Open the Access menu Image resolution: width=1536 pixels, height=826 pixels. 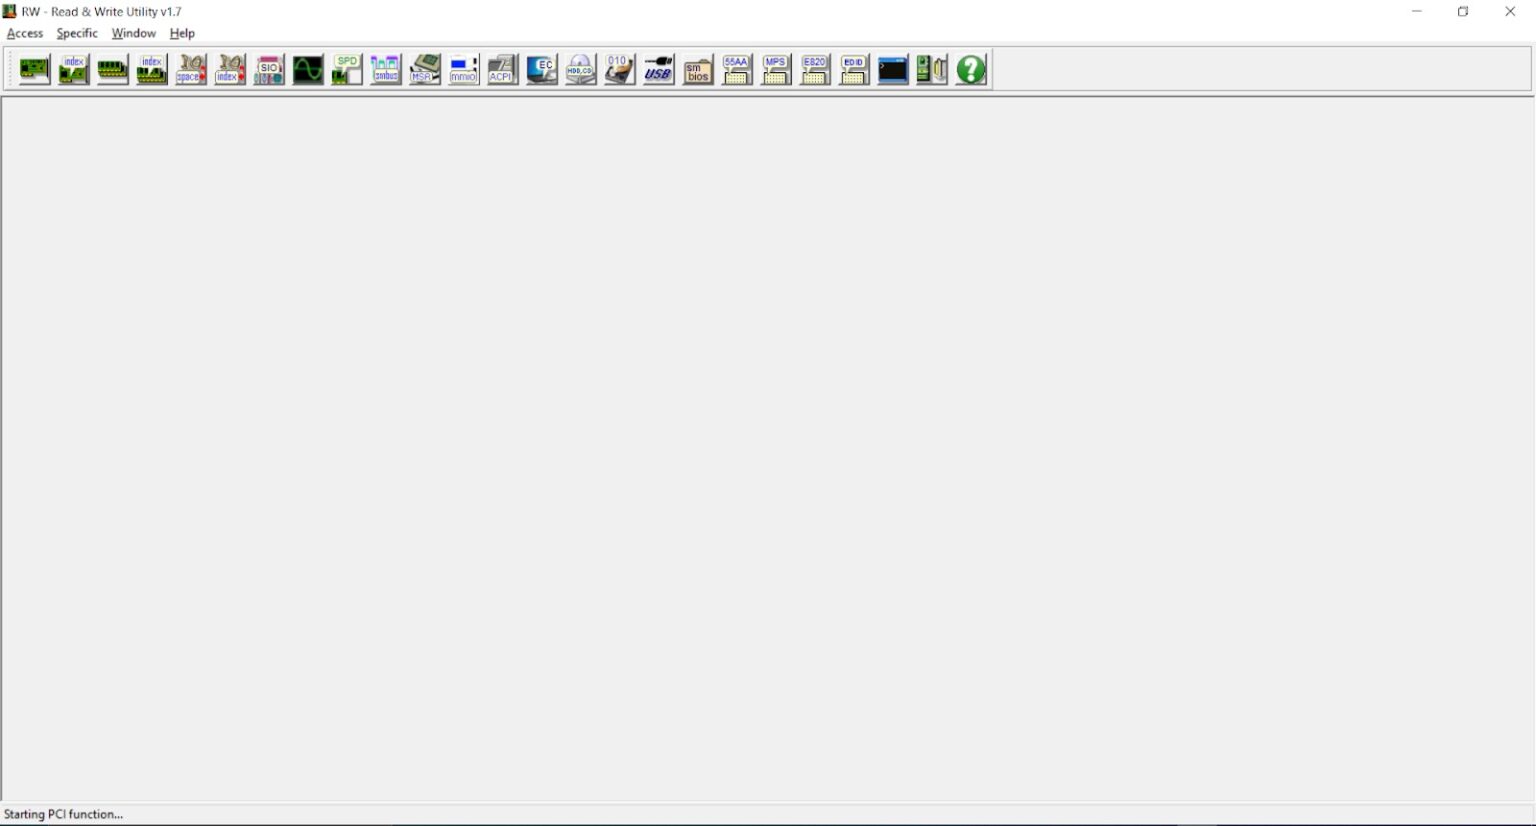coord(25,33)
